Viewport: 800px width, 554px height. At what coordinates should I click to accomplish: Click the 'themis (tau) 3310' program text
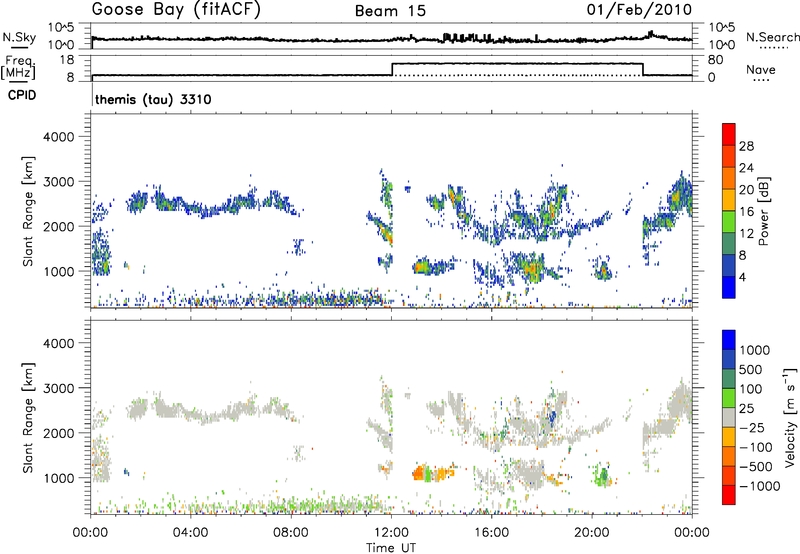point(153,99)
